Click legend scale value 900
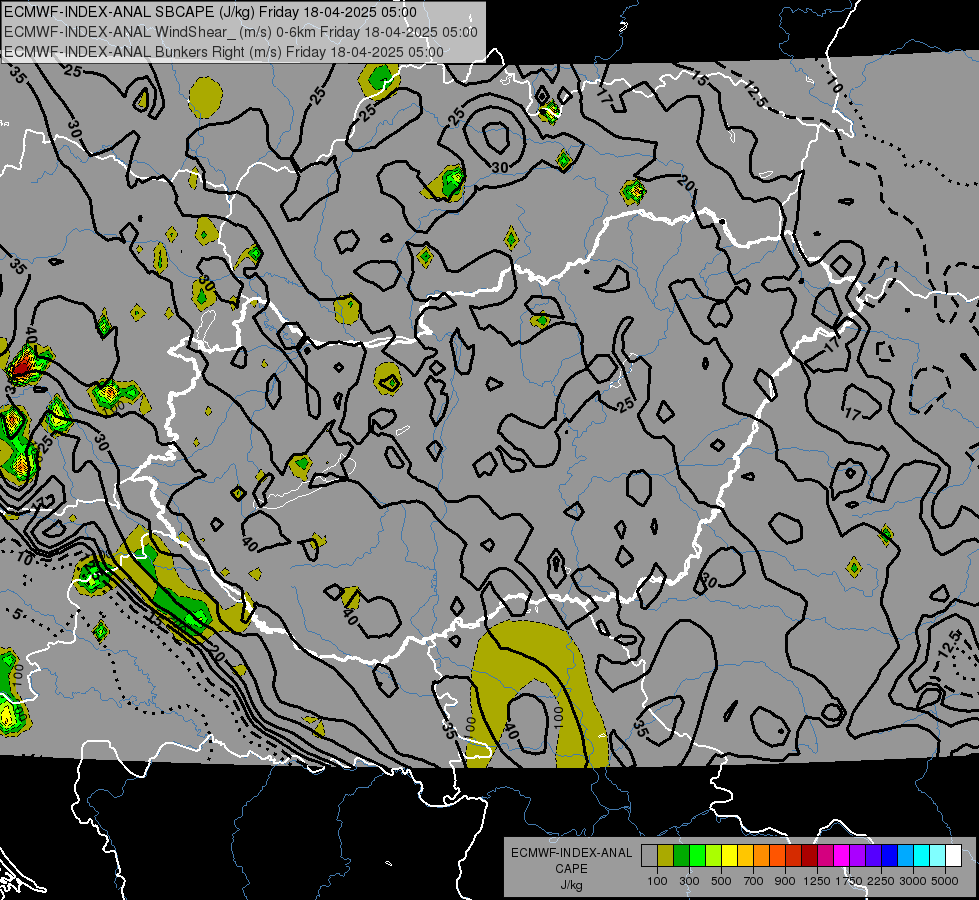This screenshot has width=979, height=900. click(785, 881)
